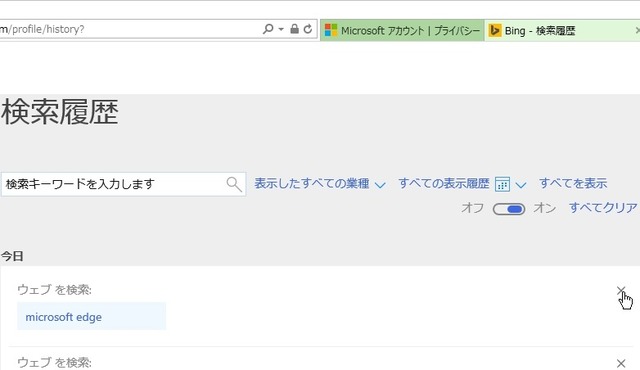
Task: Click the refresh page icon
Action: coord(308,29)
